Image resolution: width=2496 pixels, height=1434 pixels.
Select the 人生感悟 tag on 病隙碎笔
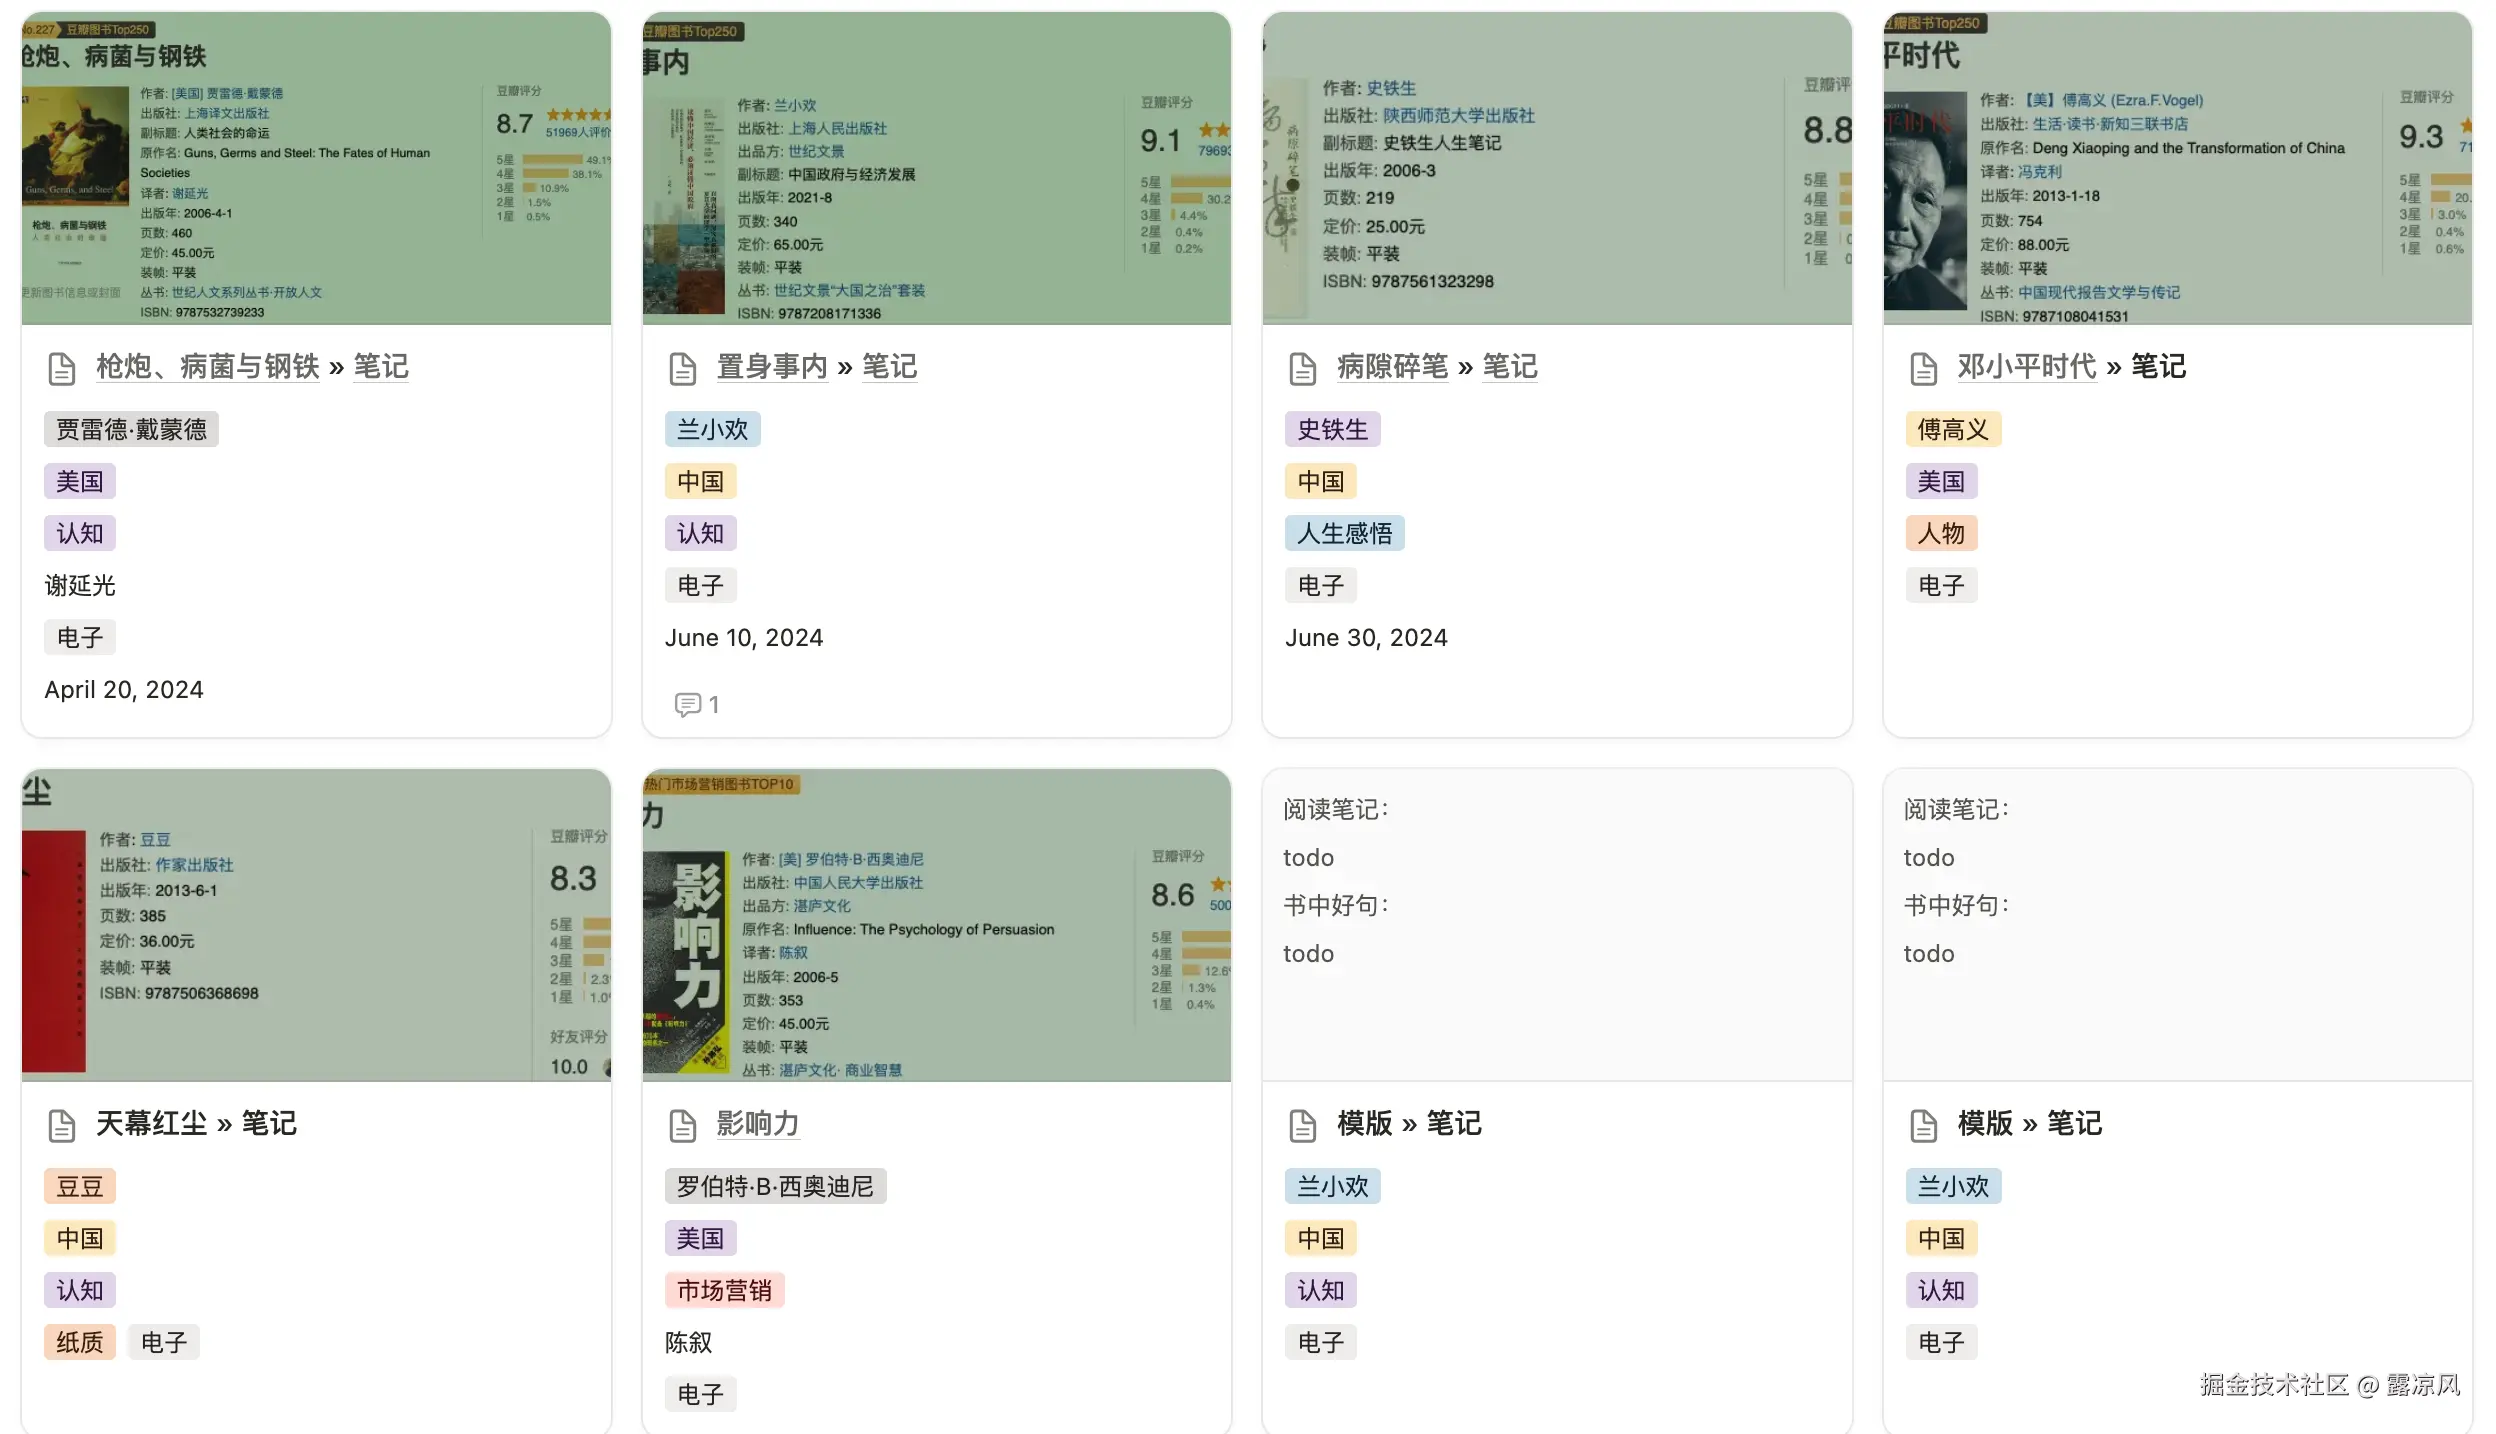click(1345, 533)
